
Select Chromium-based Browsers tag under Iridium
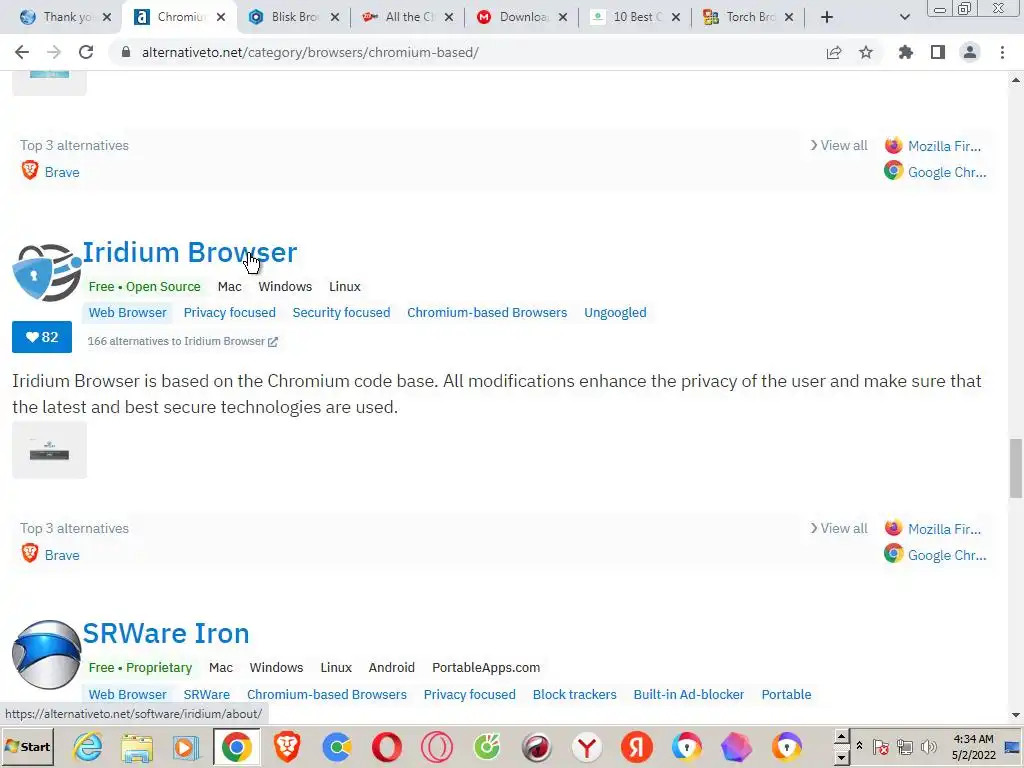point(487,313)
